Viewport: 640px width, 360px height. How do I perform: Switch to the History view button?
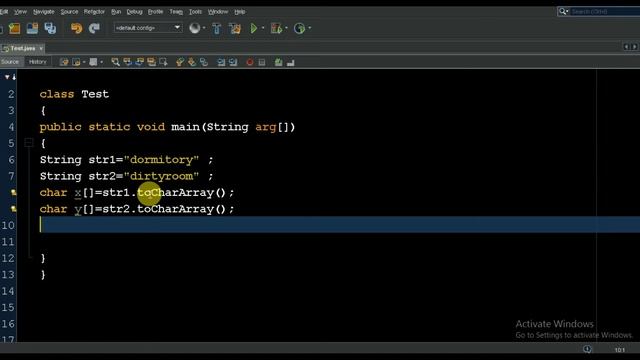pyautogui.click(x=38, y=62)
